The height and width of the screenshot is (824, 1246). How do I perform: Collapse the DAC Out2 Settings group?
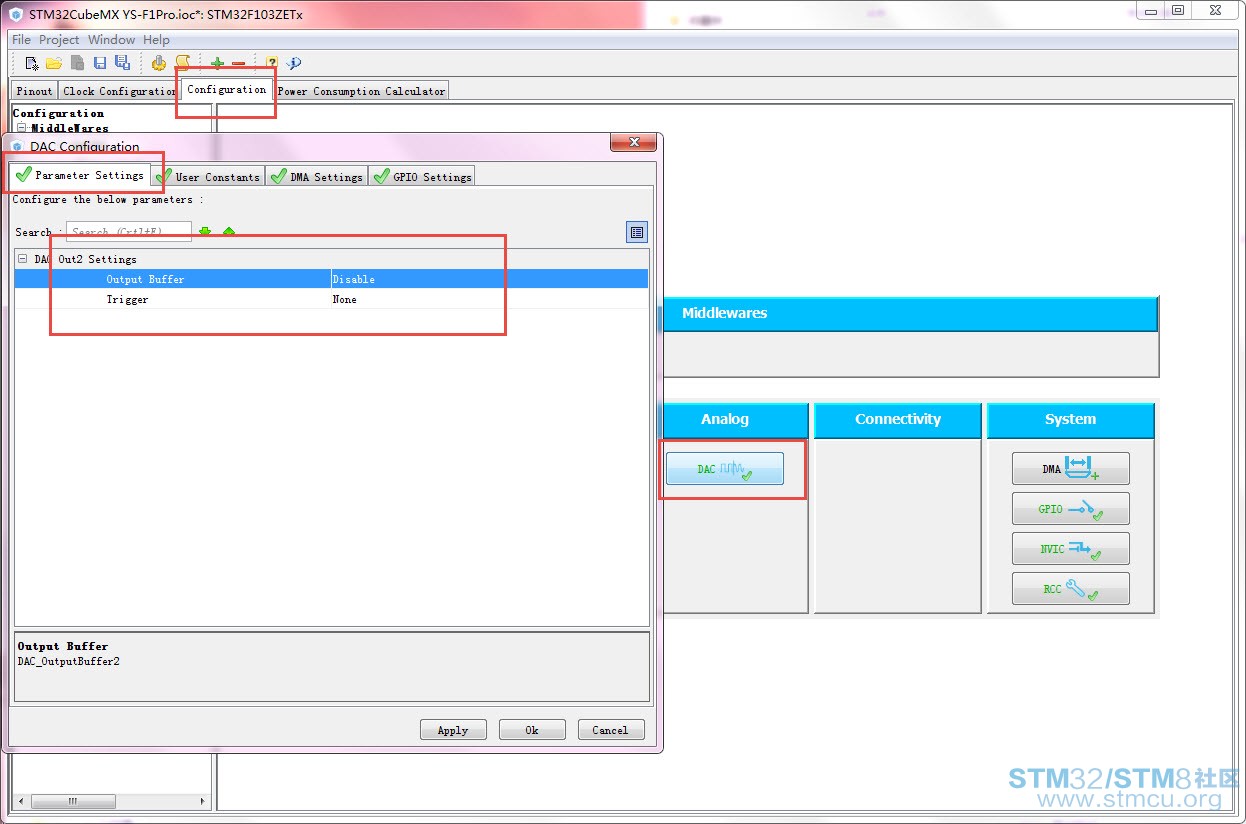22,259
